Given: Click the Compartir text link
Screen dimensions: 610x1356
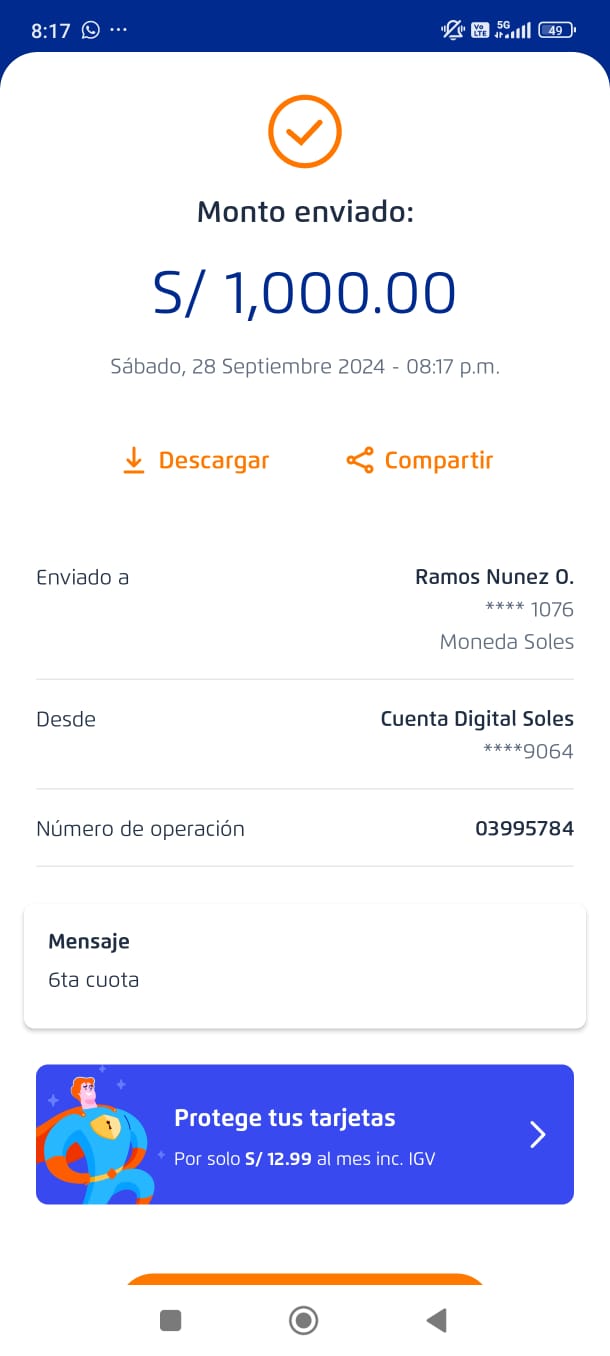Looking at the screenshot, I should point(439,460).
